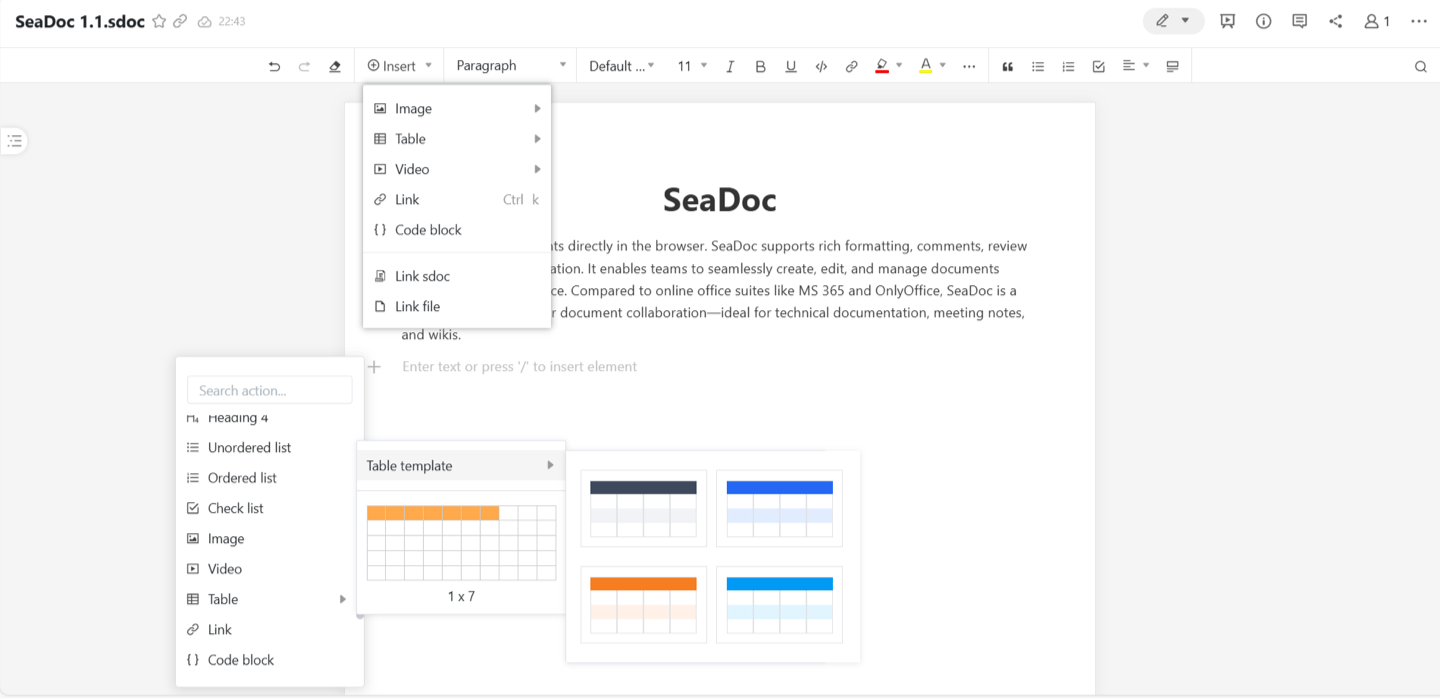The width and height of the screenshot is (1440, 699).
Task: Select the orange header table template
Action: pyautogui.click(x=643, y=605)
